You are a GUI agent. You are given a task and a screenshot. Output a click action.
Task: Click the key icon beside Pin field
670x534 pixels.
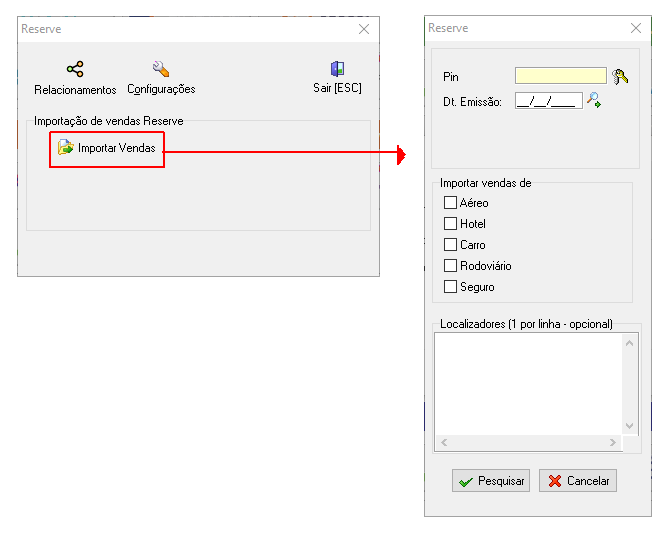click(x=620, y=76)
